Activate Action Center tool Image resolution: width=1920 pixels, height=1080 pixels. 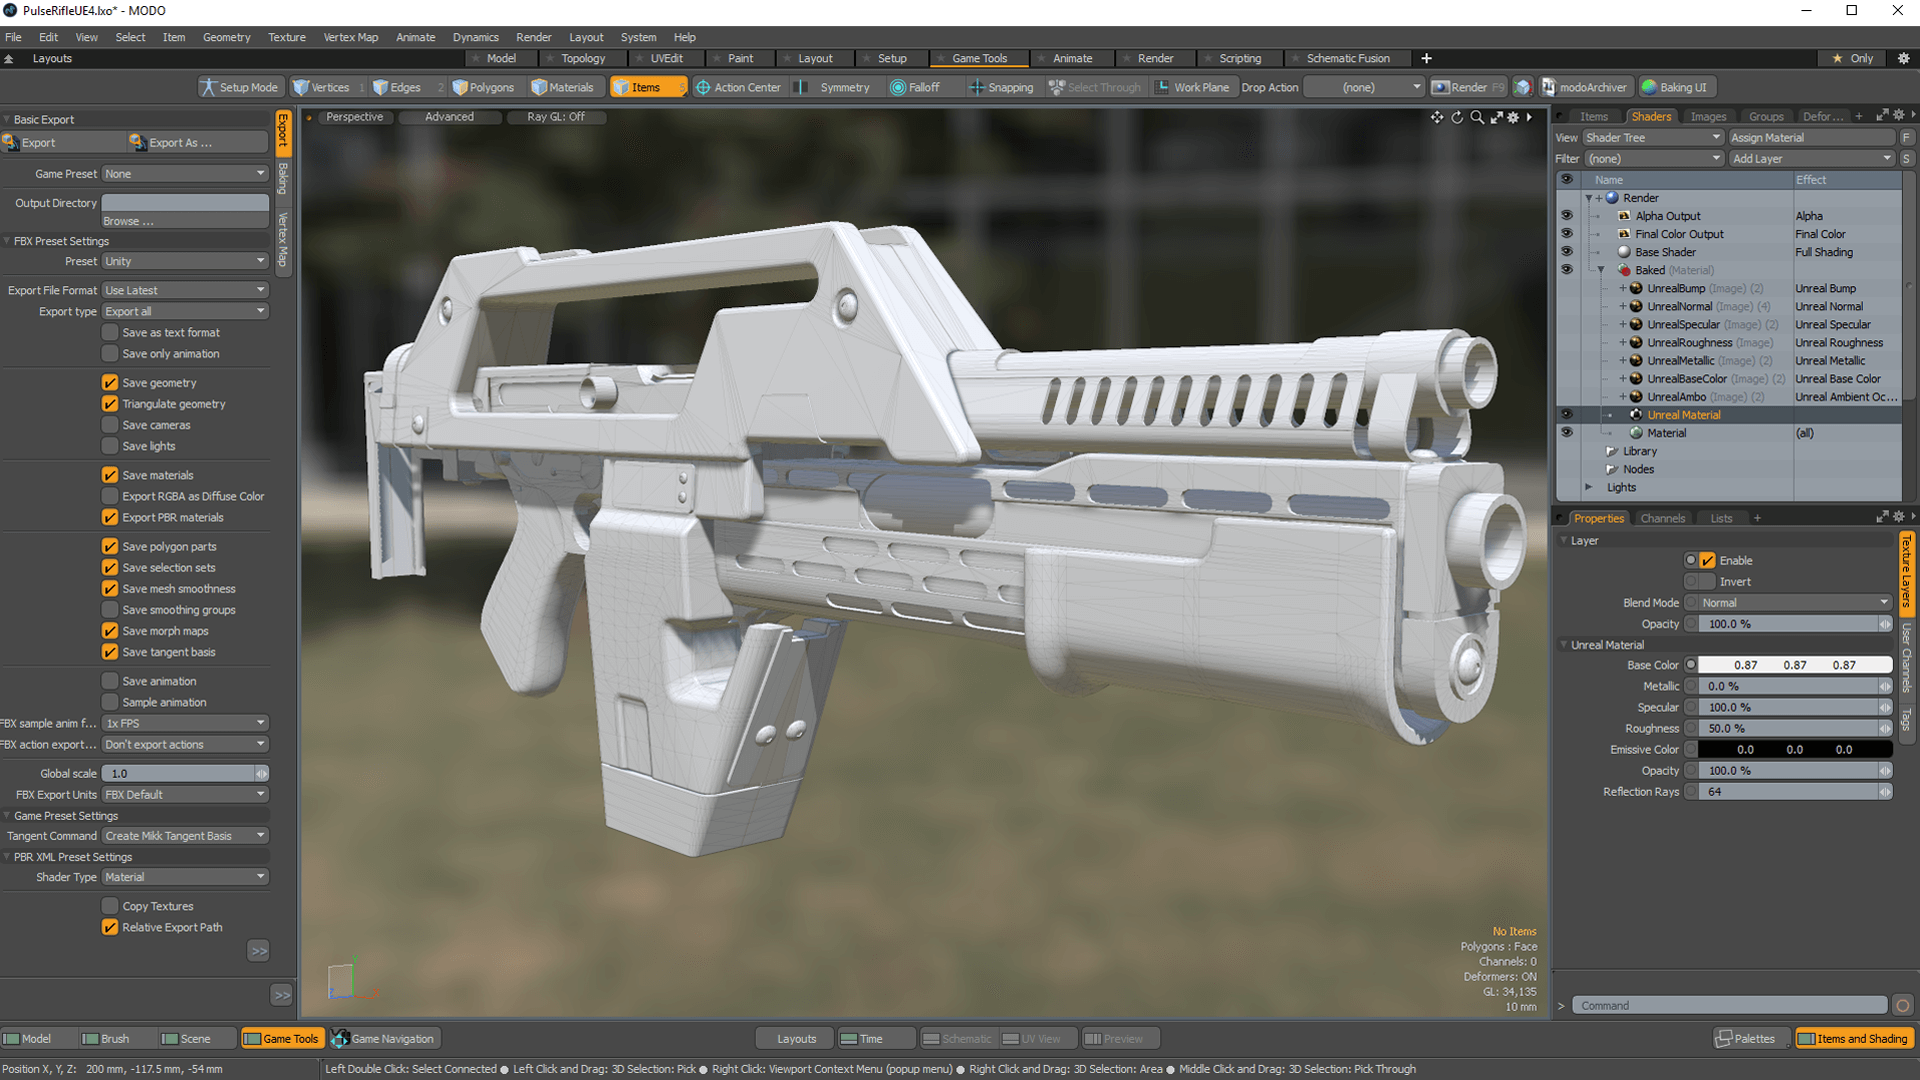tap(738, 87)
